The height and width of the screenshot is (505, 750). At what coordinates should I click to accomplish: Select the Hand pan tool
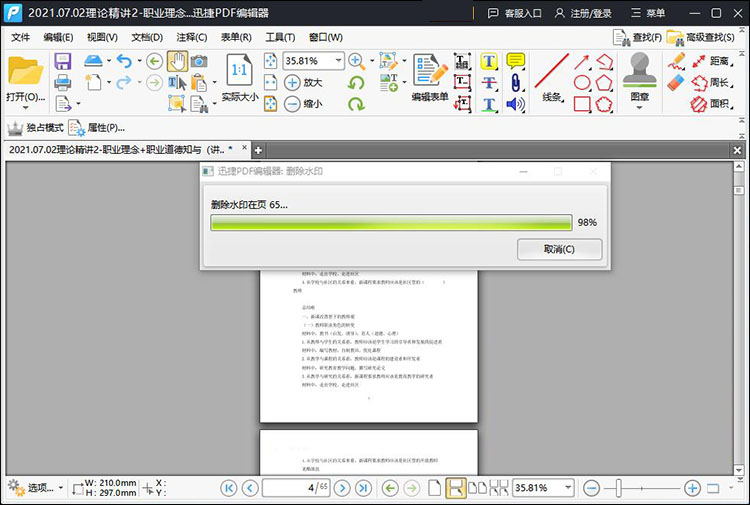click(x=177, y=61)
